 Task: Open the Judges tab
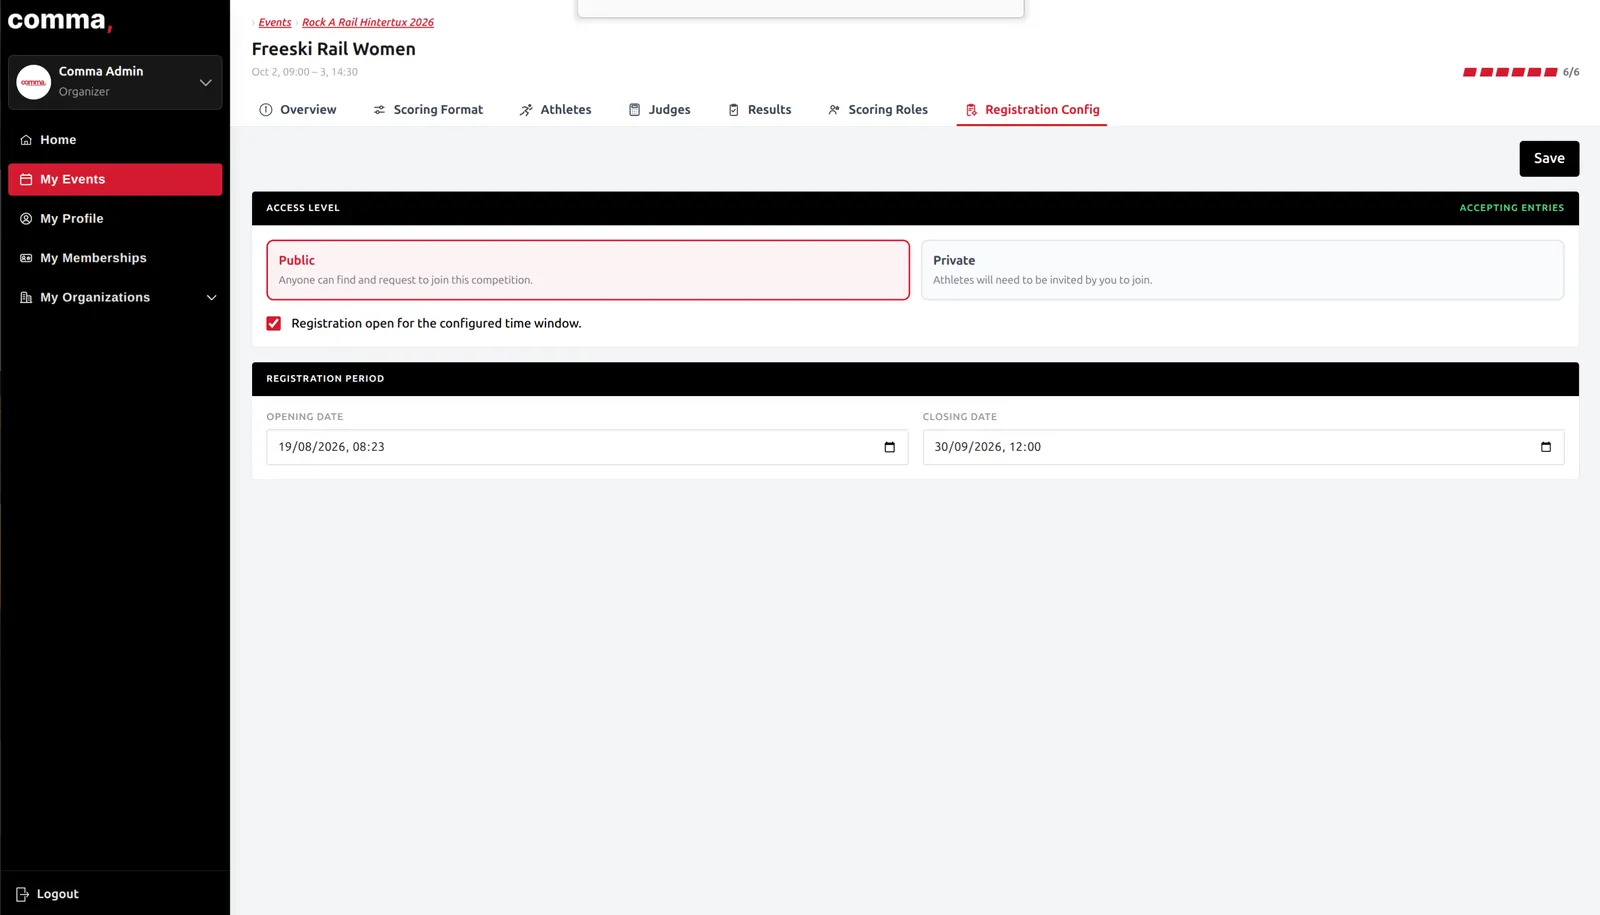[659, 110]
